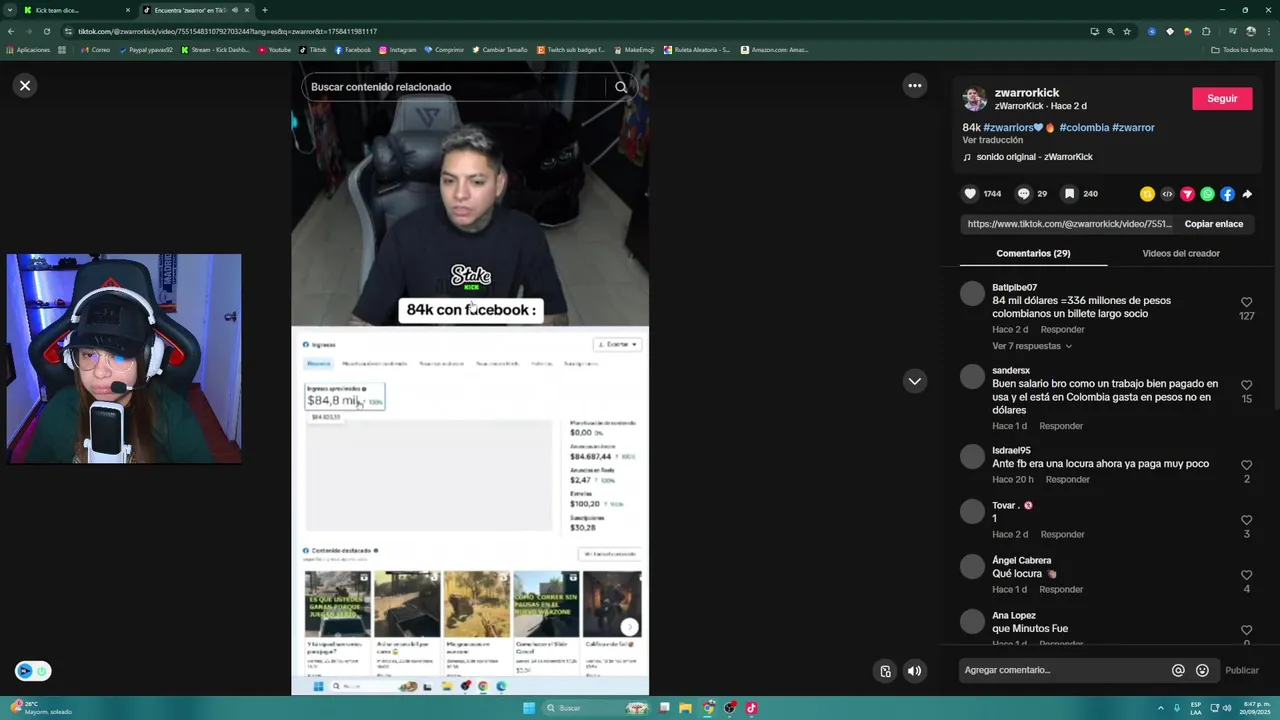
Task: Open the Instagram bookmark
Action: pos(398,50)
